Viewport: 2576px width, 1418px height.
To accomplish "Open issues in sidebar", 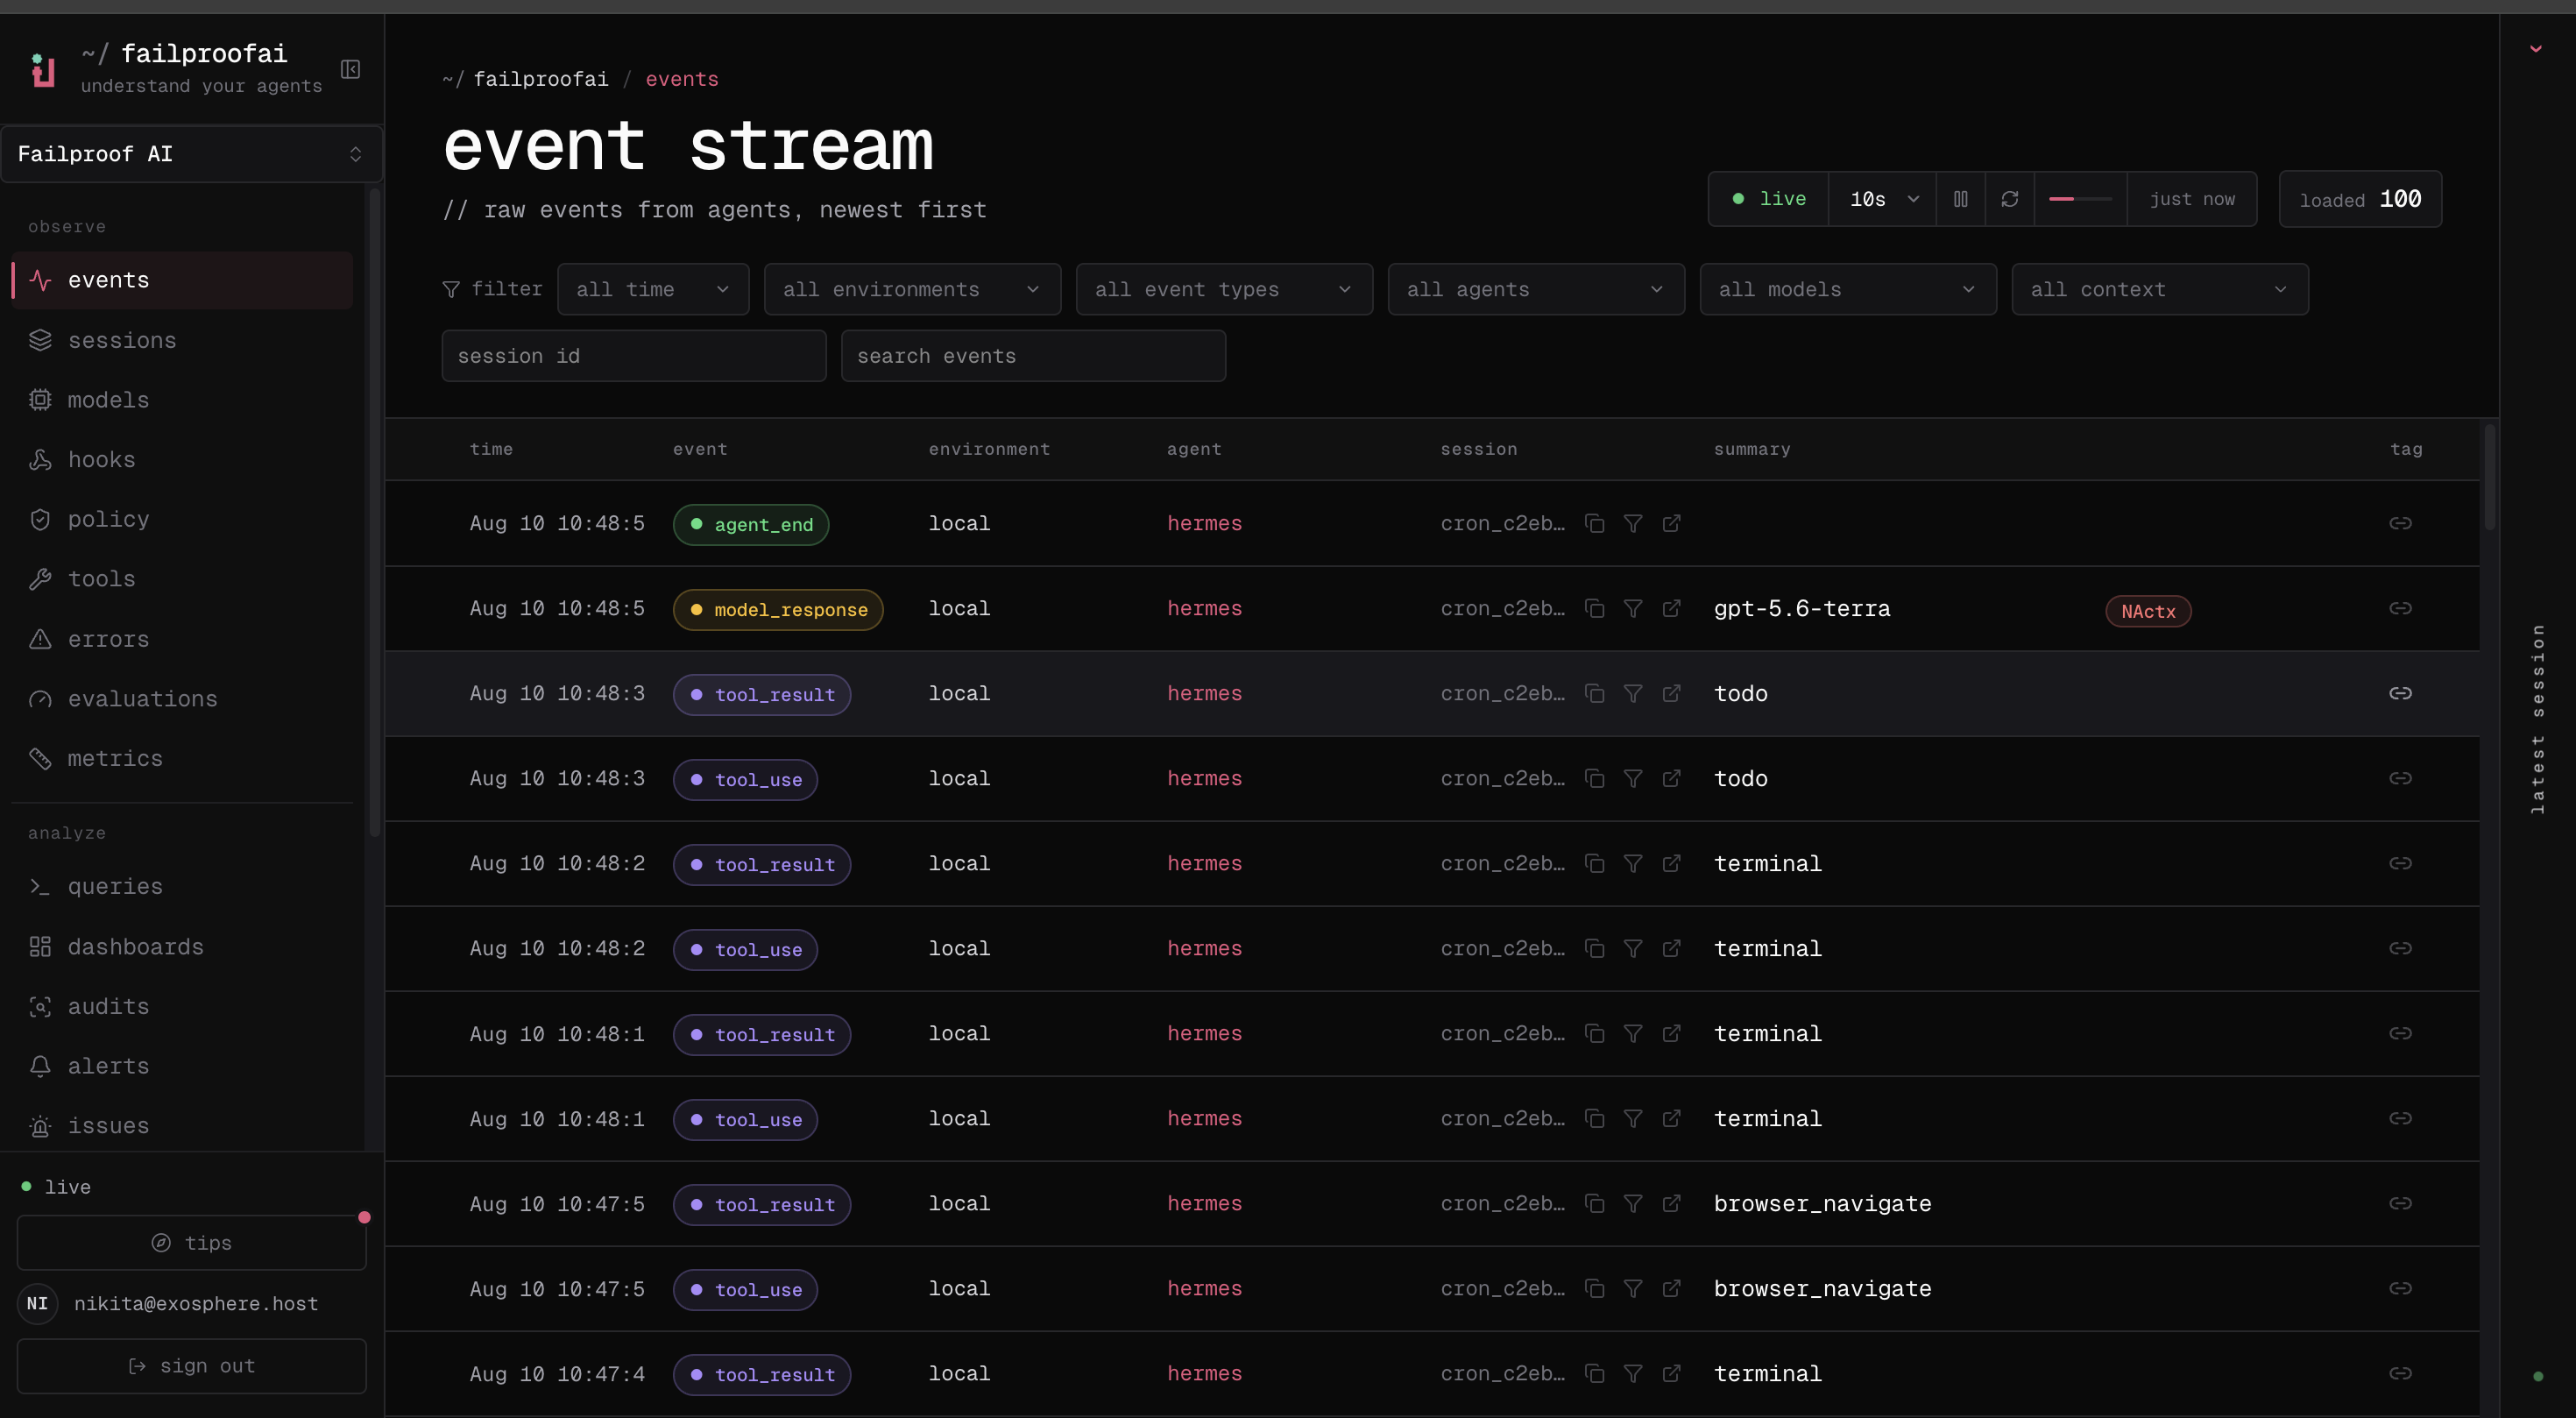I will [x=182, y=1126].
